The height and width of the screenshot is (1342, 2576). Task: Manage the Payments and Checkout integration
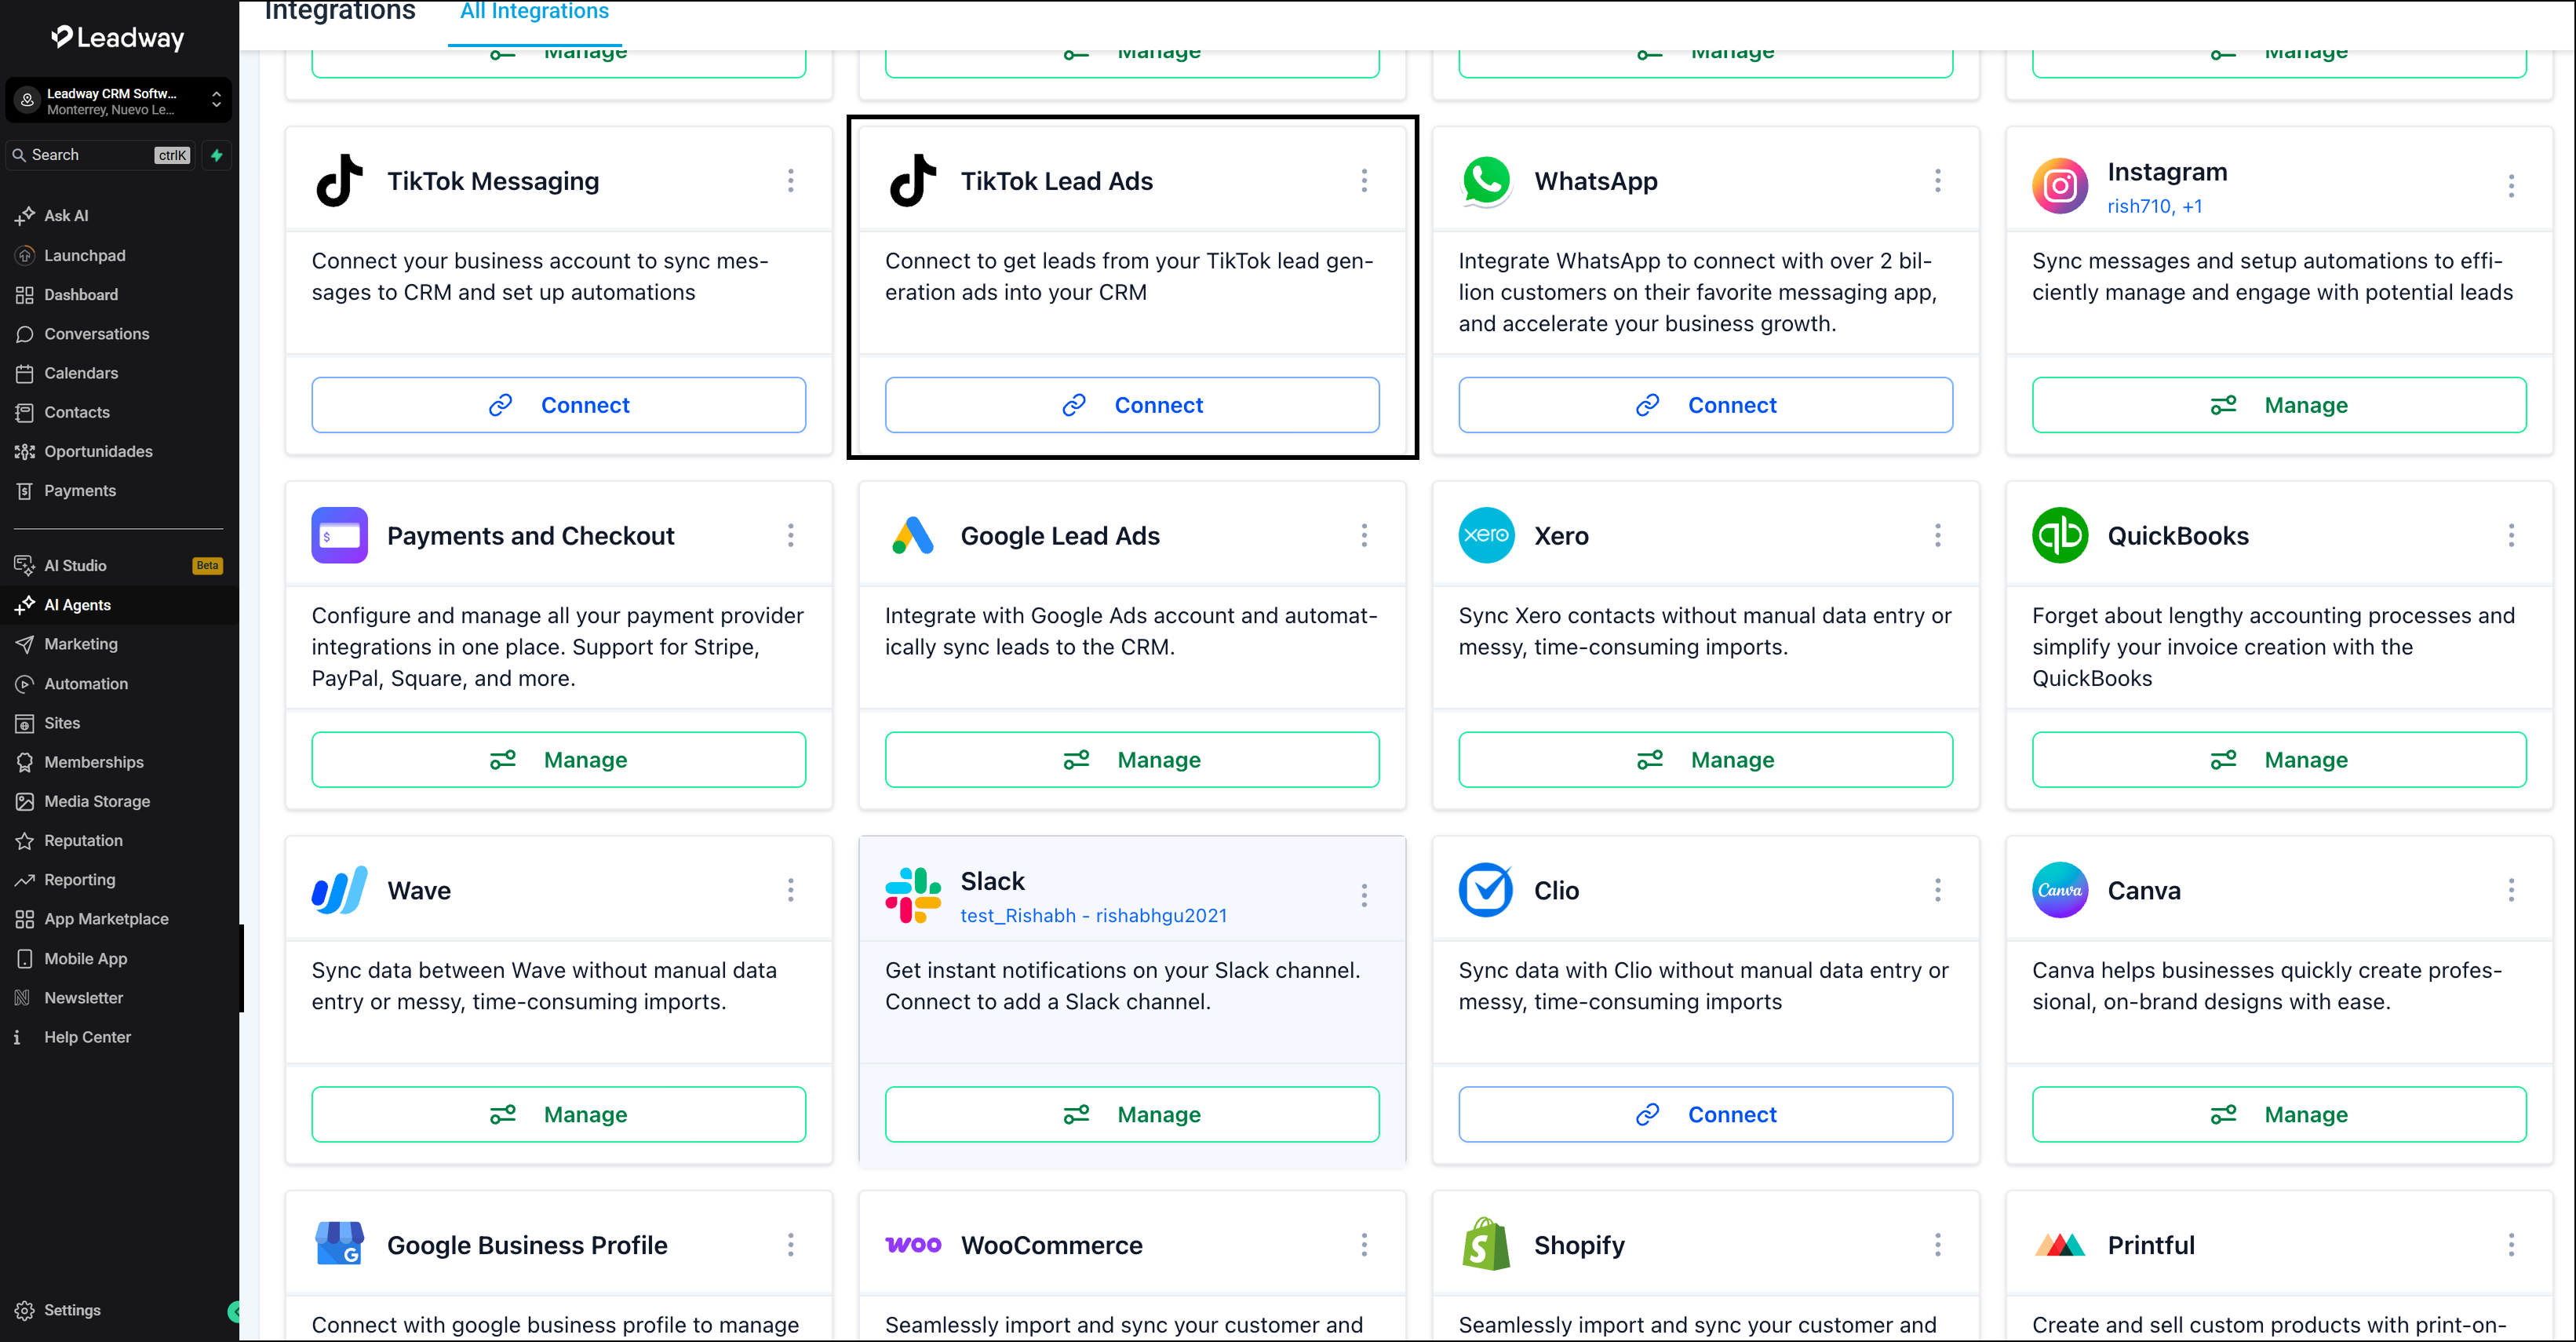click(x=559, y=760)
